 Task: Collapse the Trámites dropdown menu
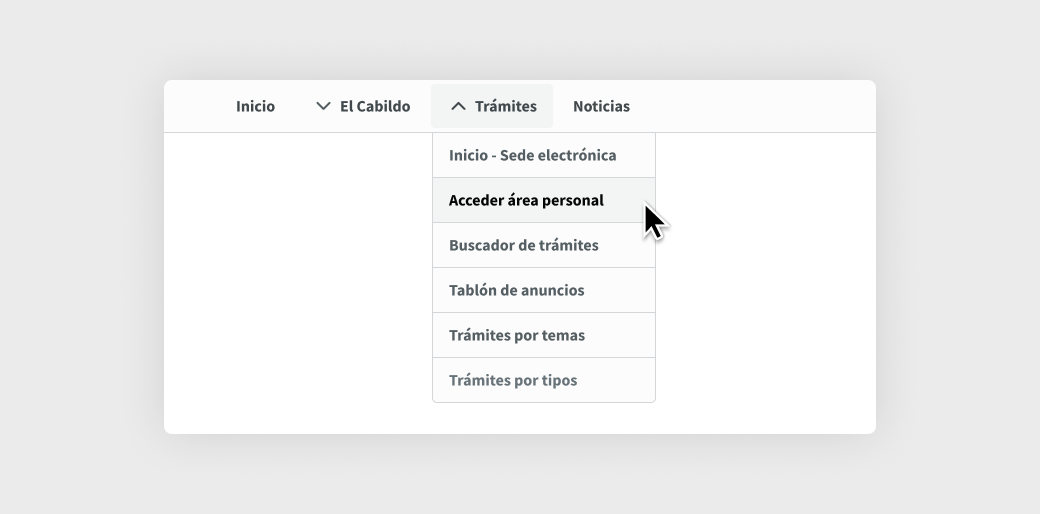(492, 106)
